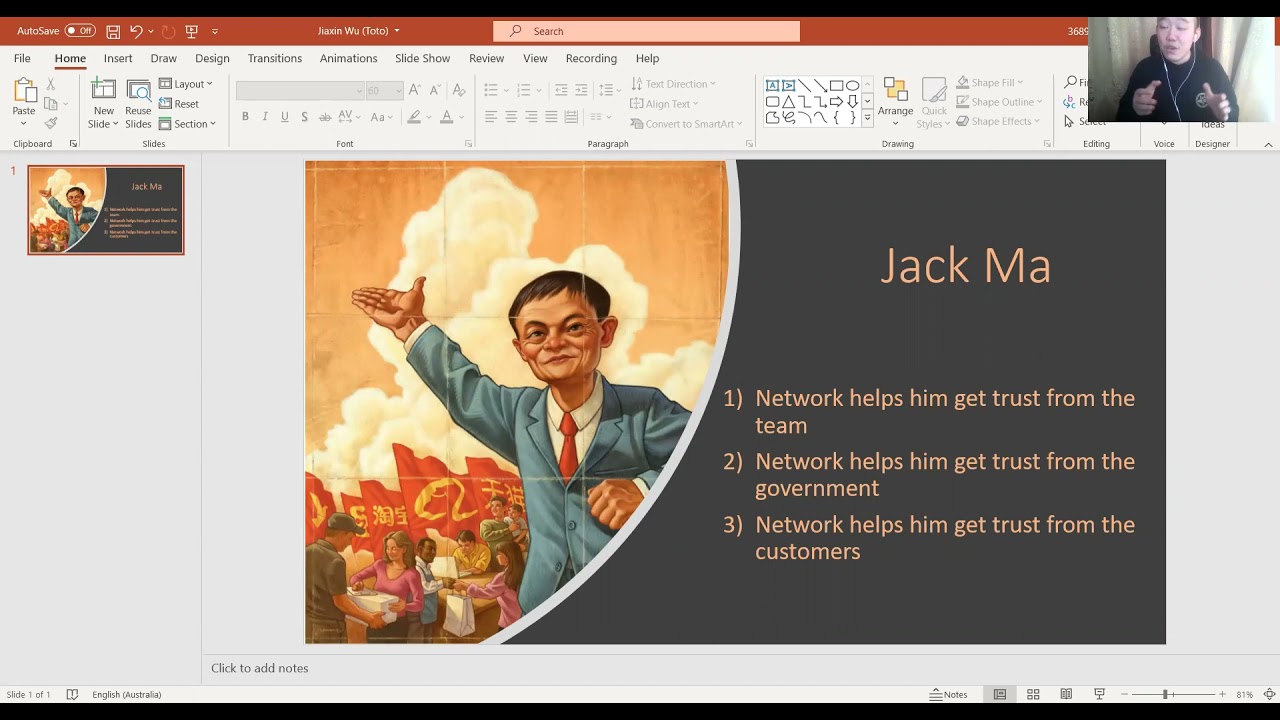Justify the paragraph text
1280x720 pixels.
551,117
